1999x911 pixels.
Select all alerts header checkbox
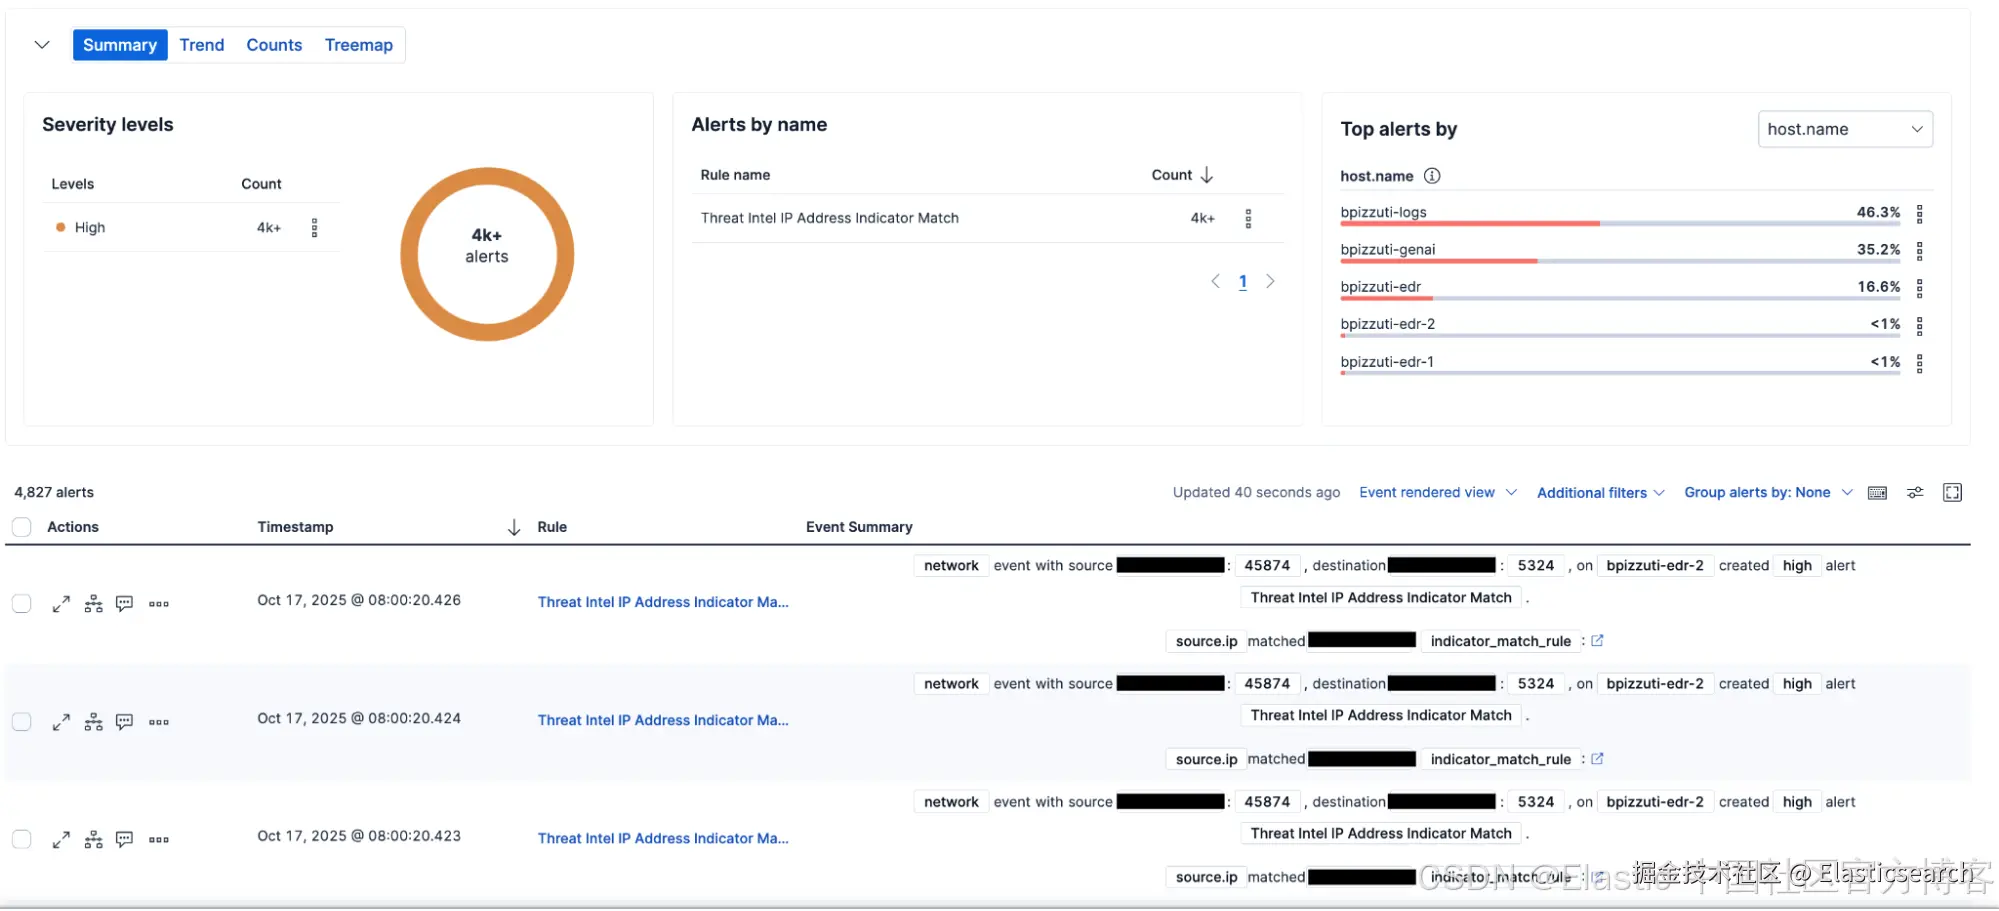tap(22, 527)
